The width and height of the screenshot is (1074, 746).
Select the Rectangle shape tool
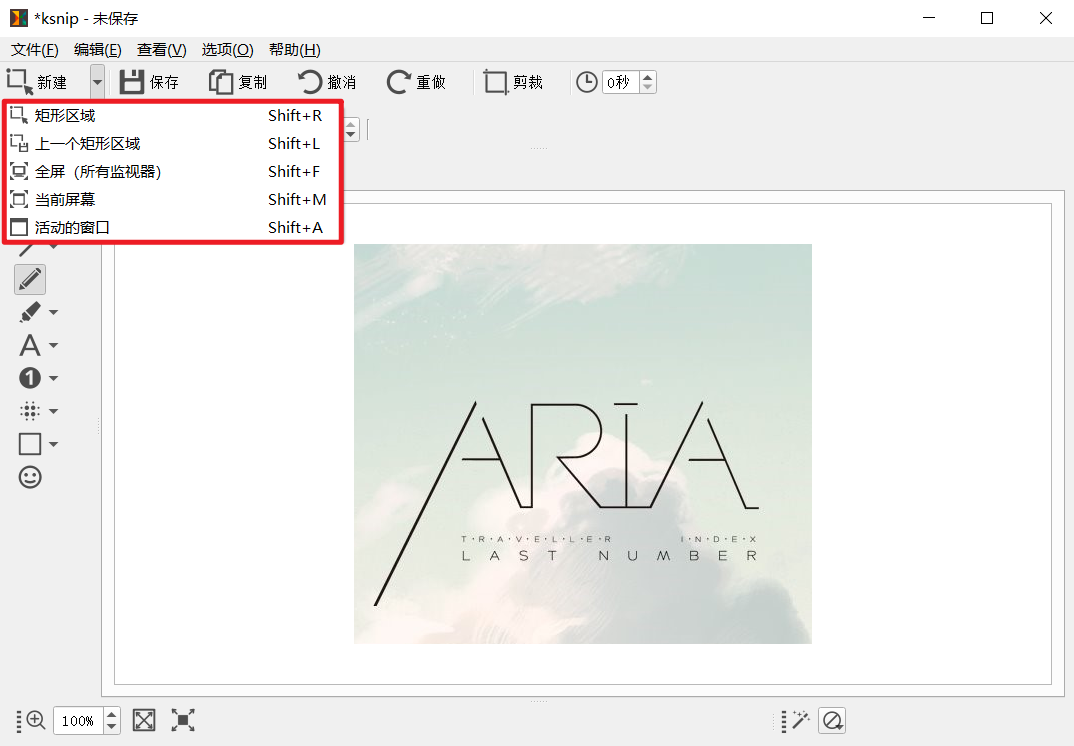click(x=30, y=444)
